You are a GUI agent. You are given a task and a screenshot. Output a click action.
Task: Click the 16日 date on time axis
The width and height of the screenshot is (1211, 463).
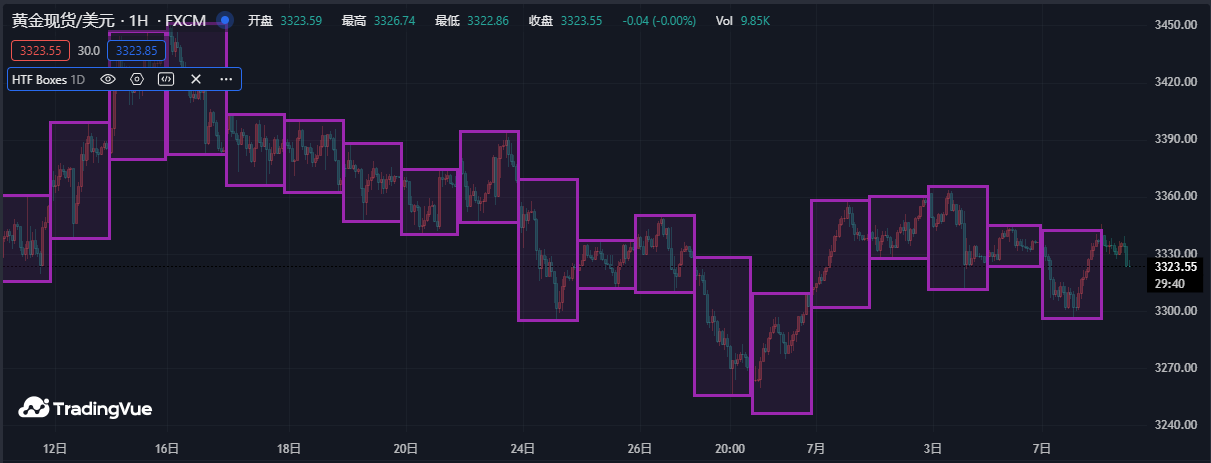pos(166,448)
